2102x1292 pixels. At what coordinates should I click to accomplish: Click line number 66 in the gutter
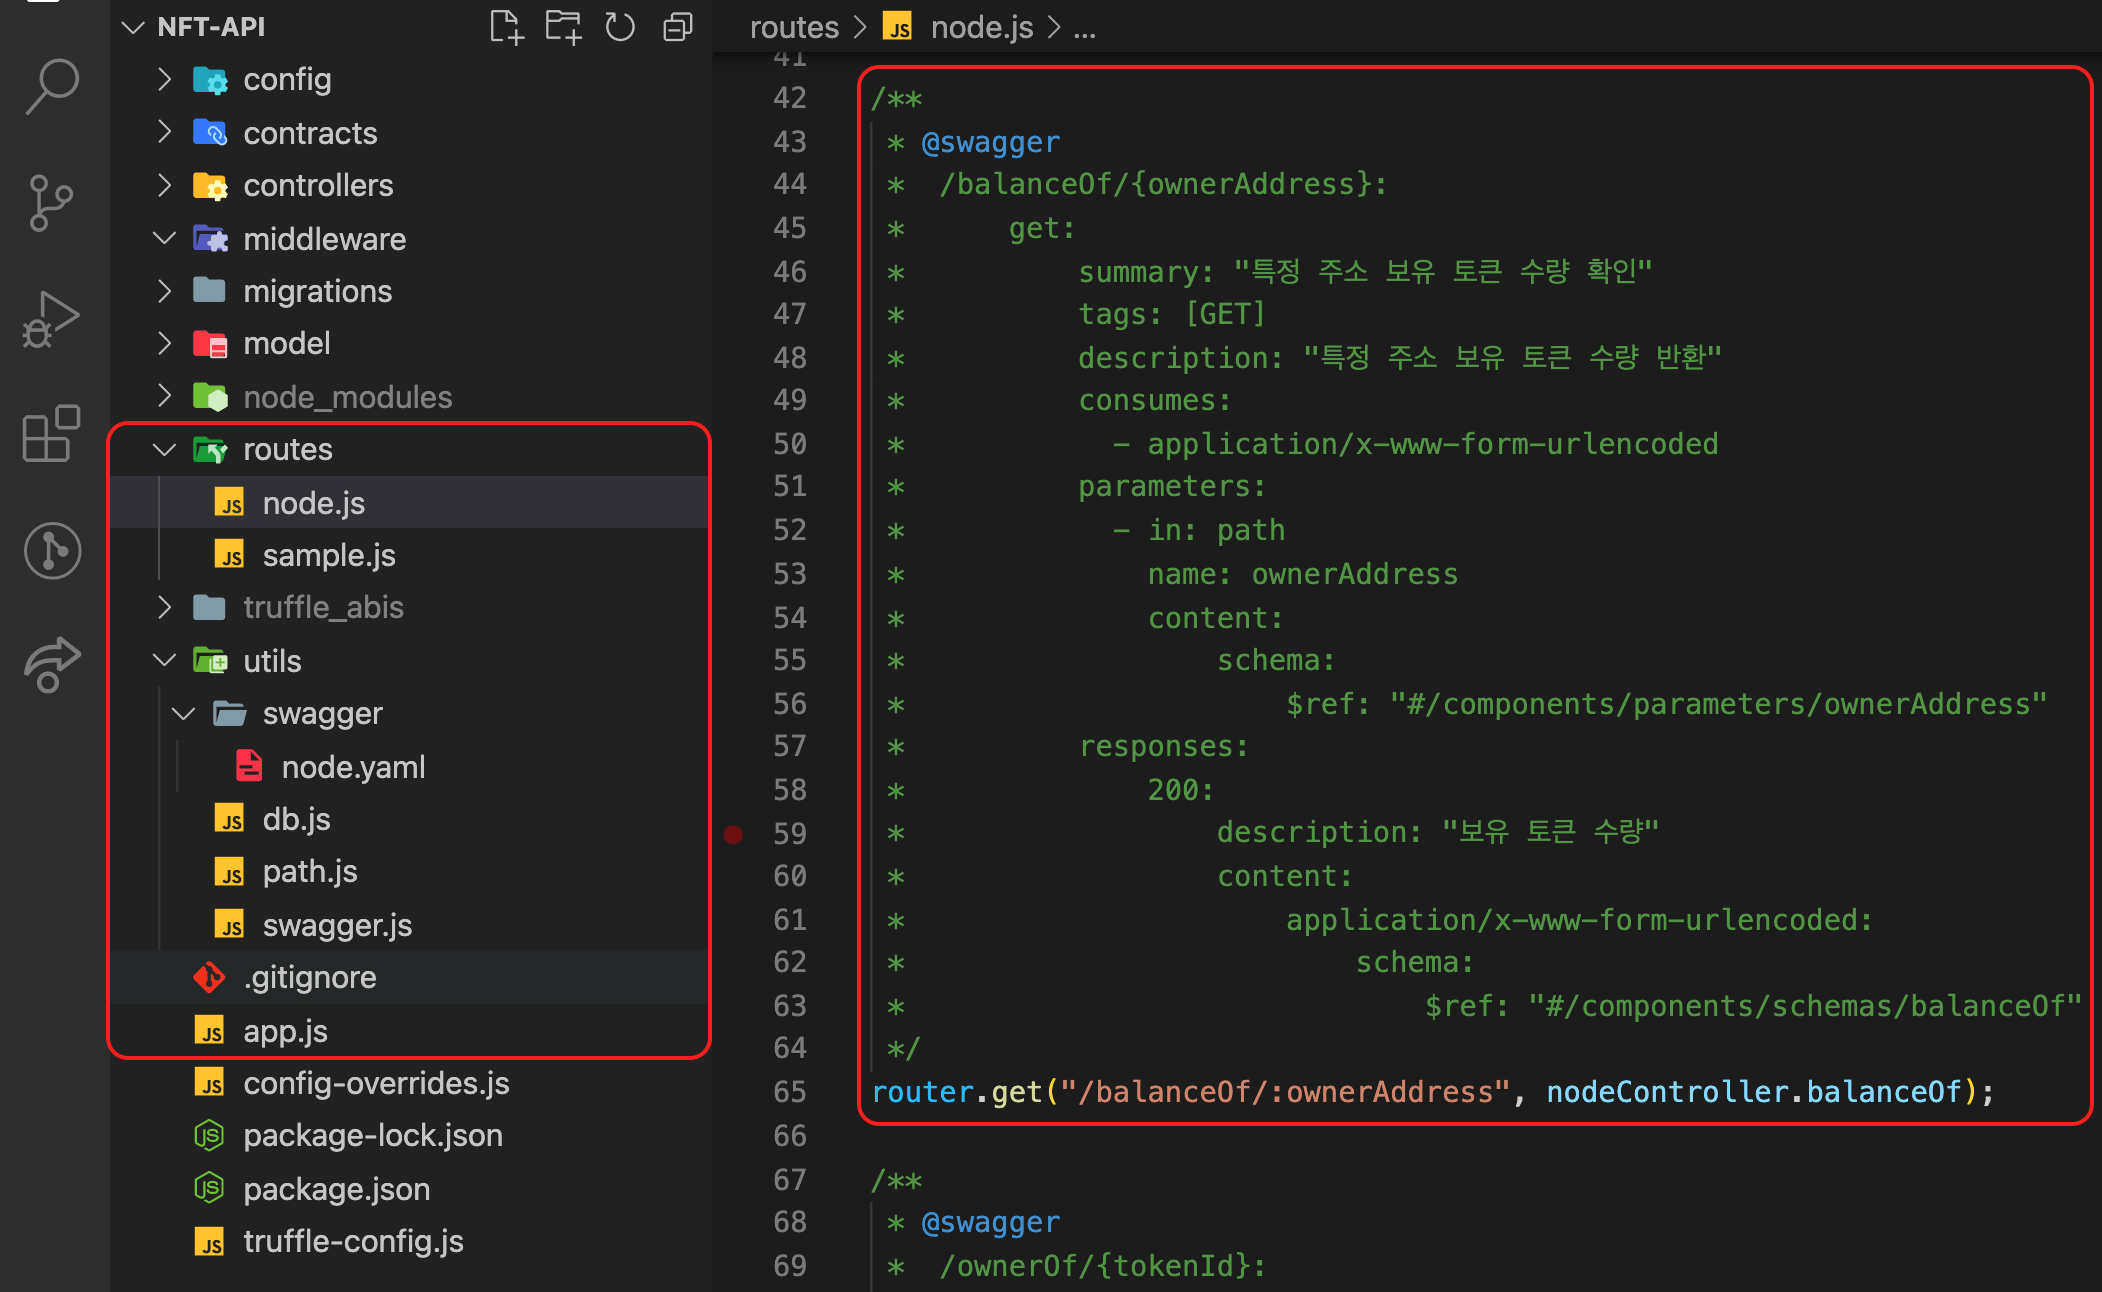[789, 1136]
